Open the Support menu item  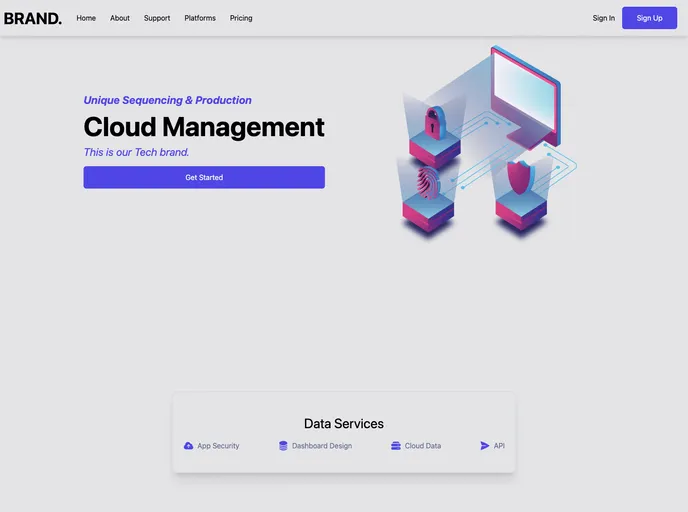pyautogui.click(x=157, y=18)
